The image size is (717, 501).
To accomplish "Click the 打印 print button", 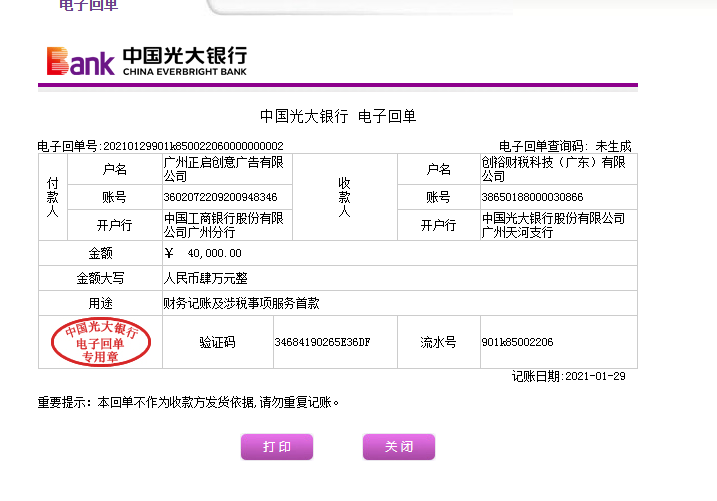I will pos(277,447).
